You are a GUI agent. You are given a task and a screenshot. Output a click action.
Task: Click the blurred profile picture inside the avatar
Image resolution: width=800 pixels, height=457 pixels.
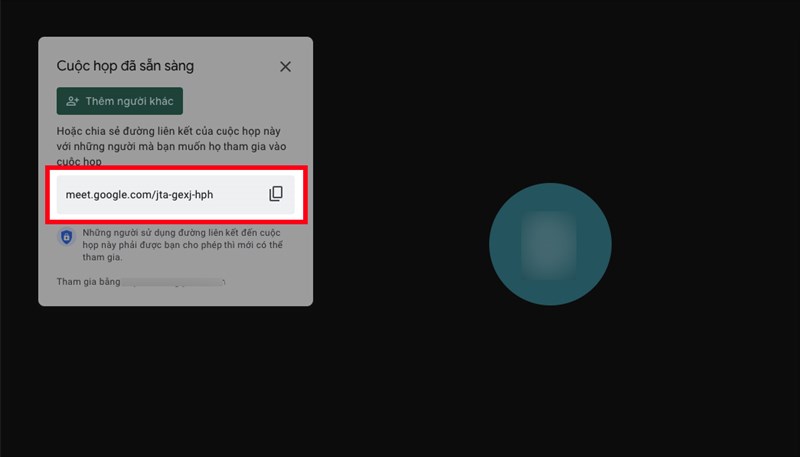tap(549, 245)
